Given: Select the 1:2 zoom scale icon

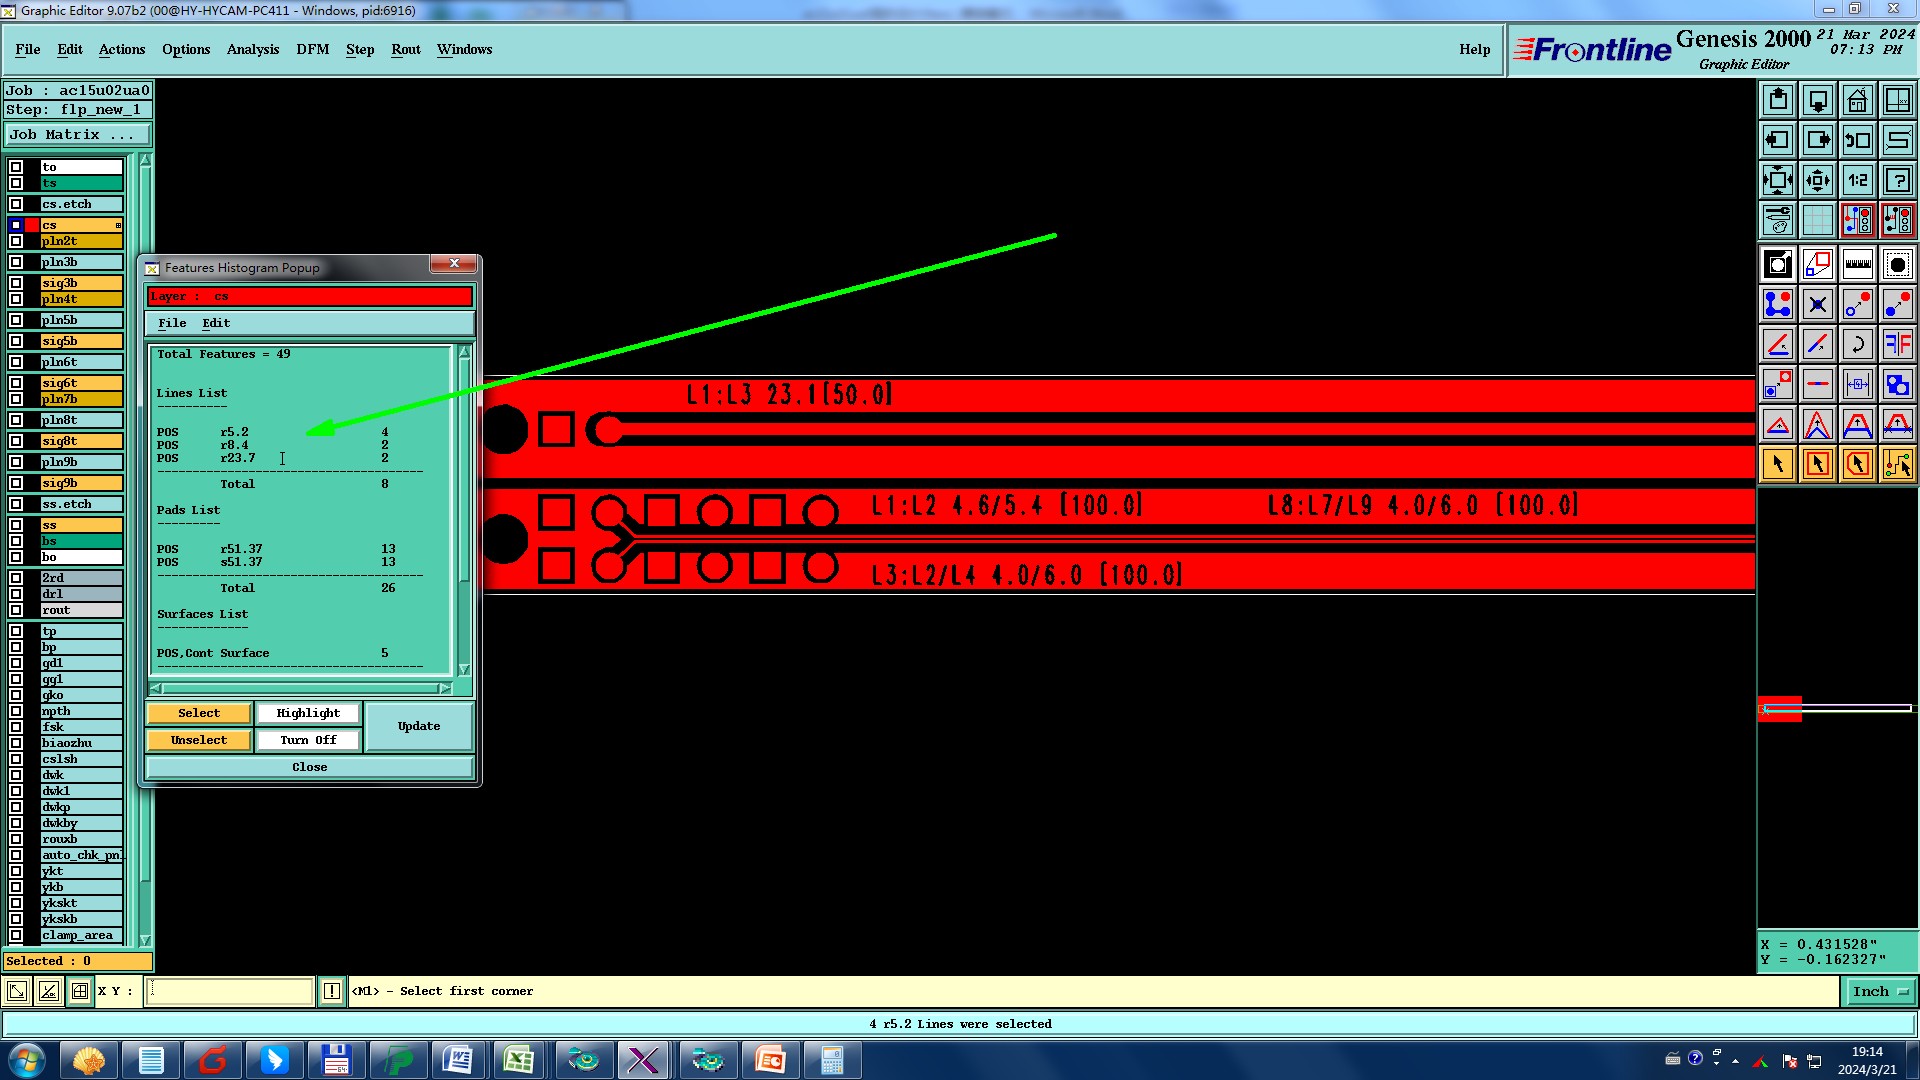Looking at the screenshot, I should [x=1857, y=181].
